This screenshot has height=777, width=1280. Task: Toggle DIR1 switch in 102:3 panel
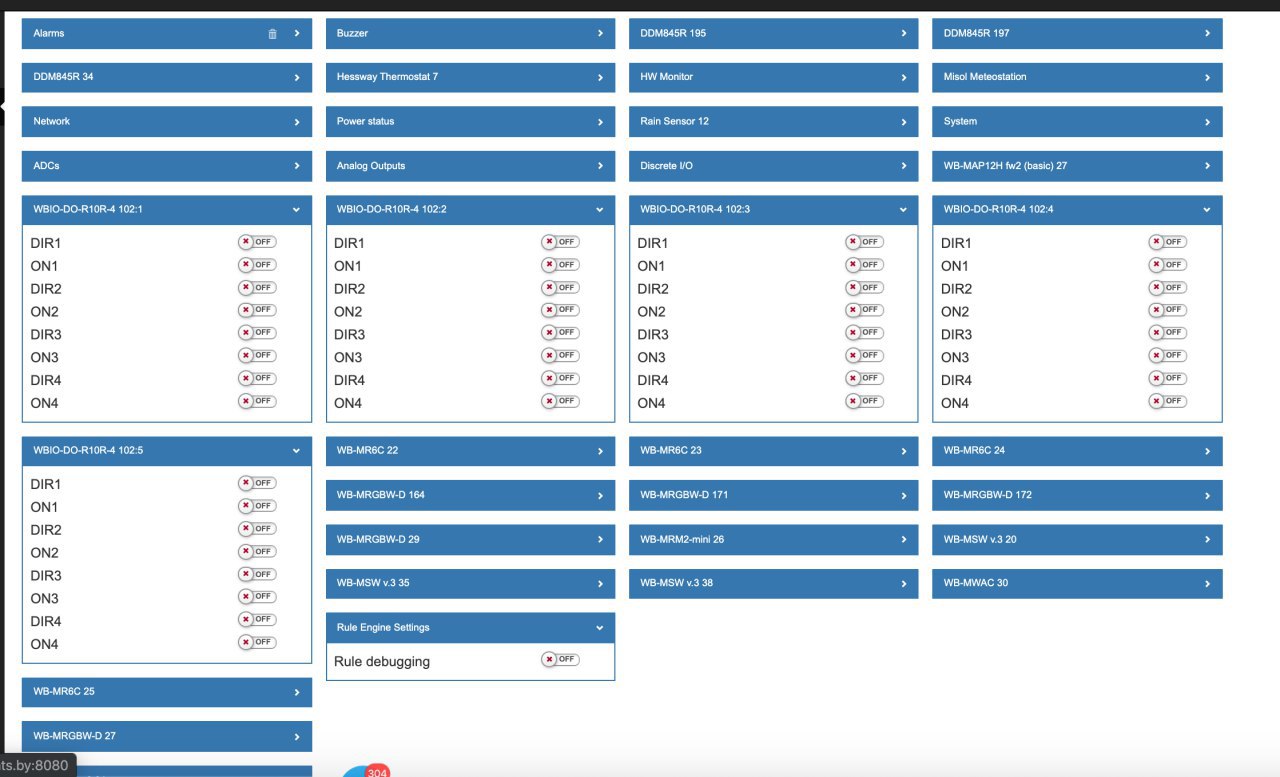click(864, 242)
